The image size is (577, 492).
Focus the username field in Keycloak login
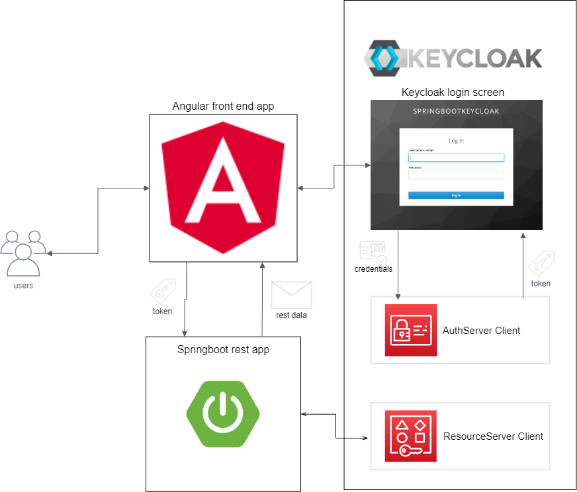[x=456, y=157]
